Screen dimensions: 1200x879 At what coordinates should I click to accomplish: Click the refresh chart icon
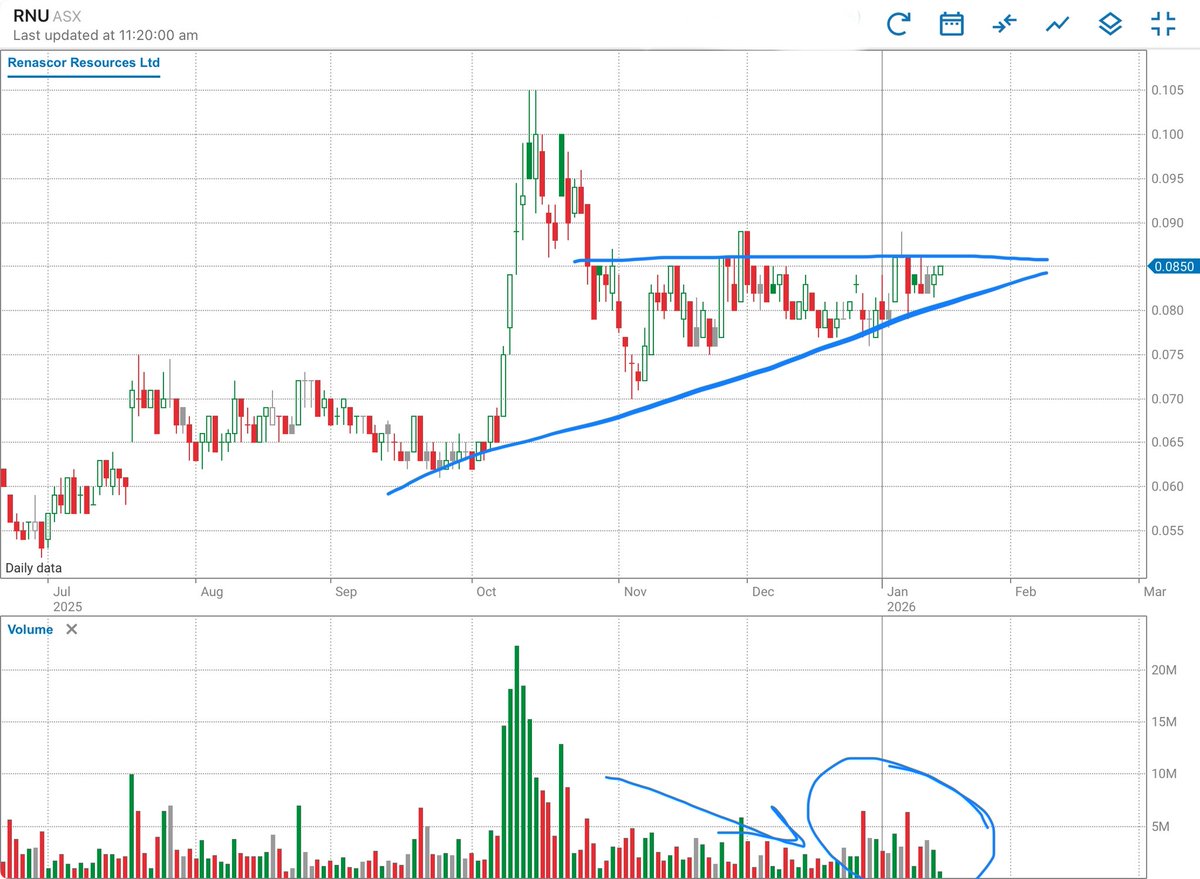(x=898, y=24)
